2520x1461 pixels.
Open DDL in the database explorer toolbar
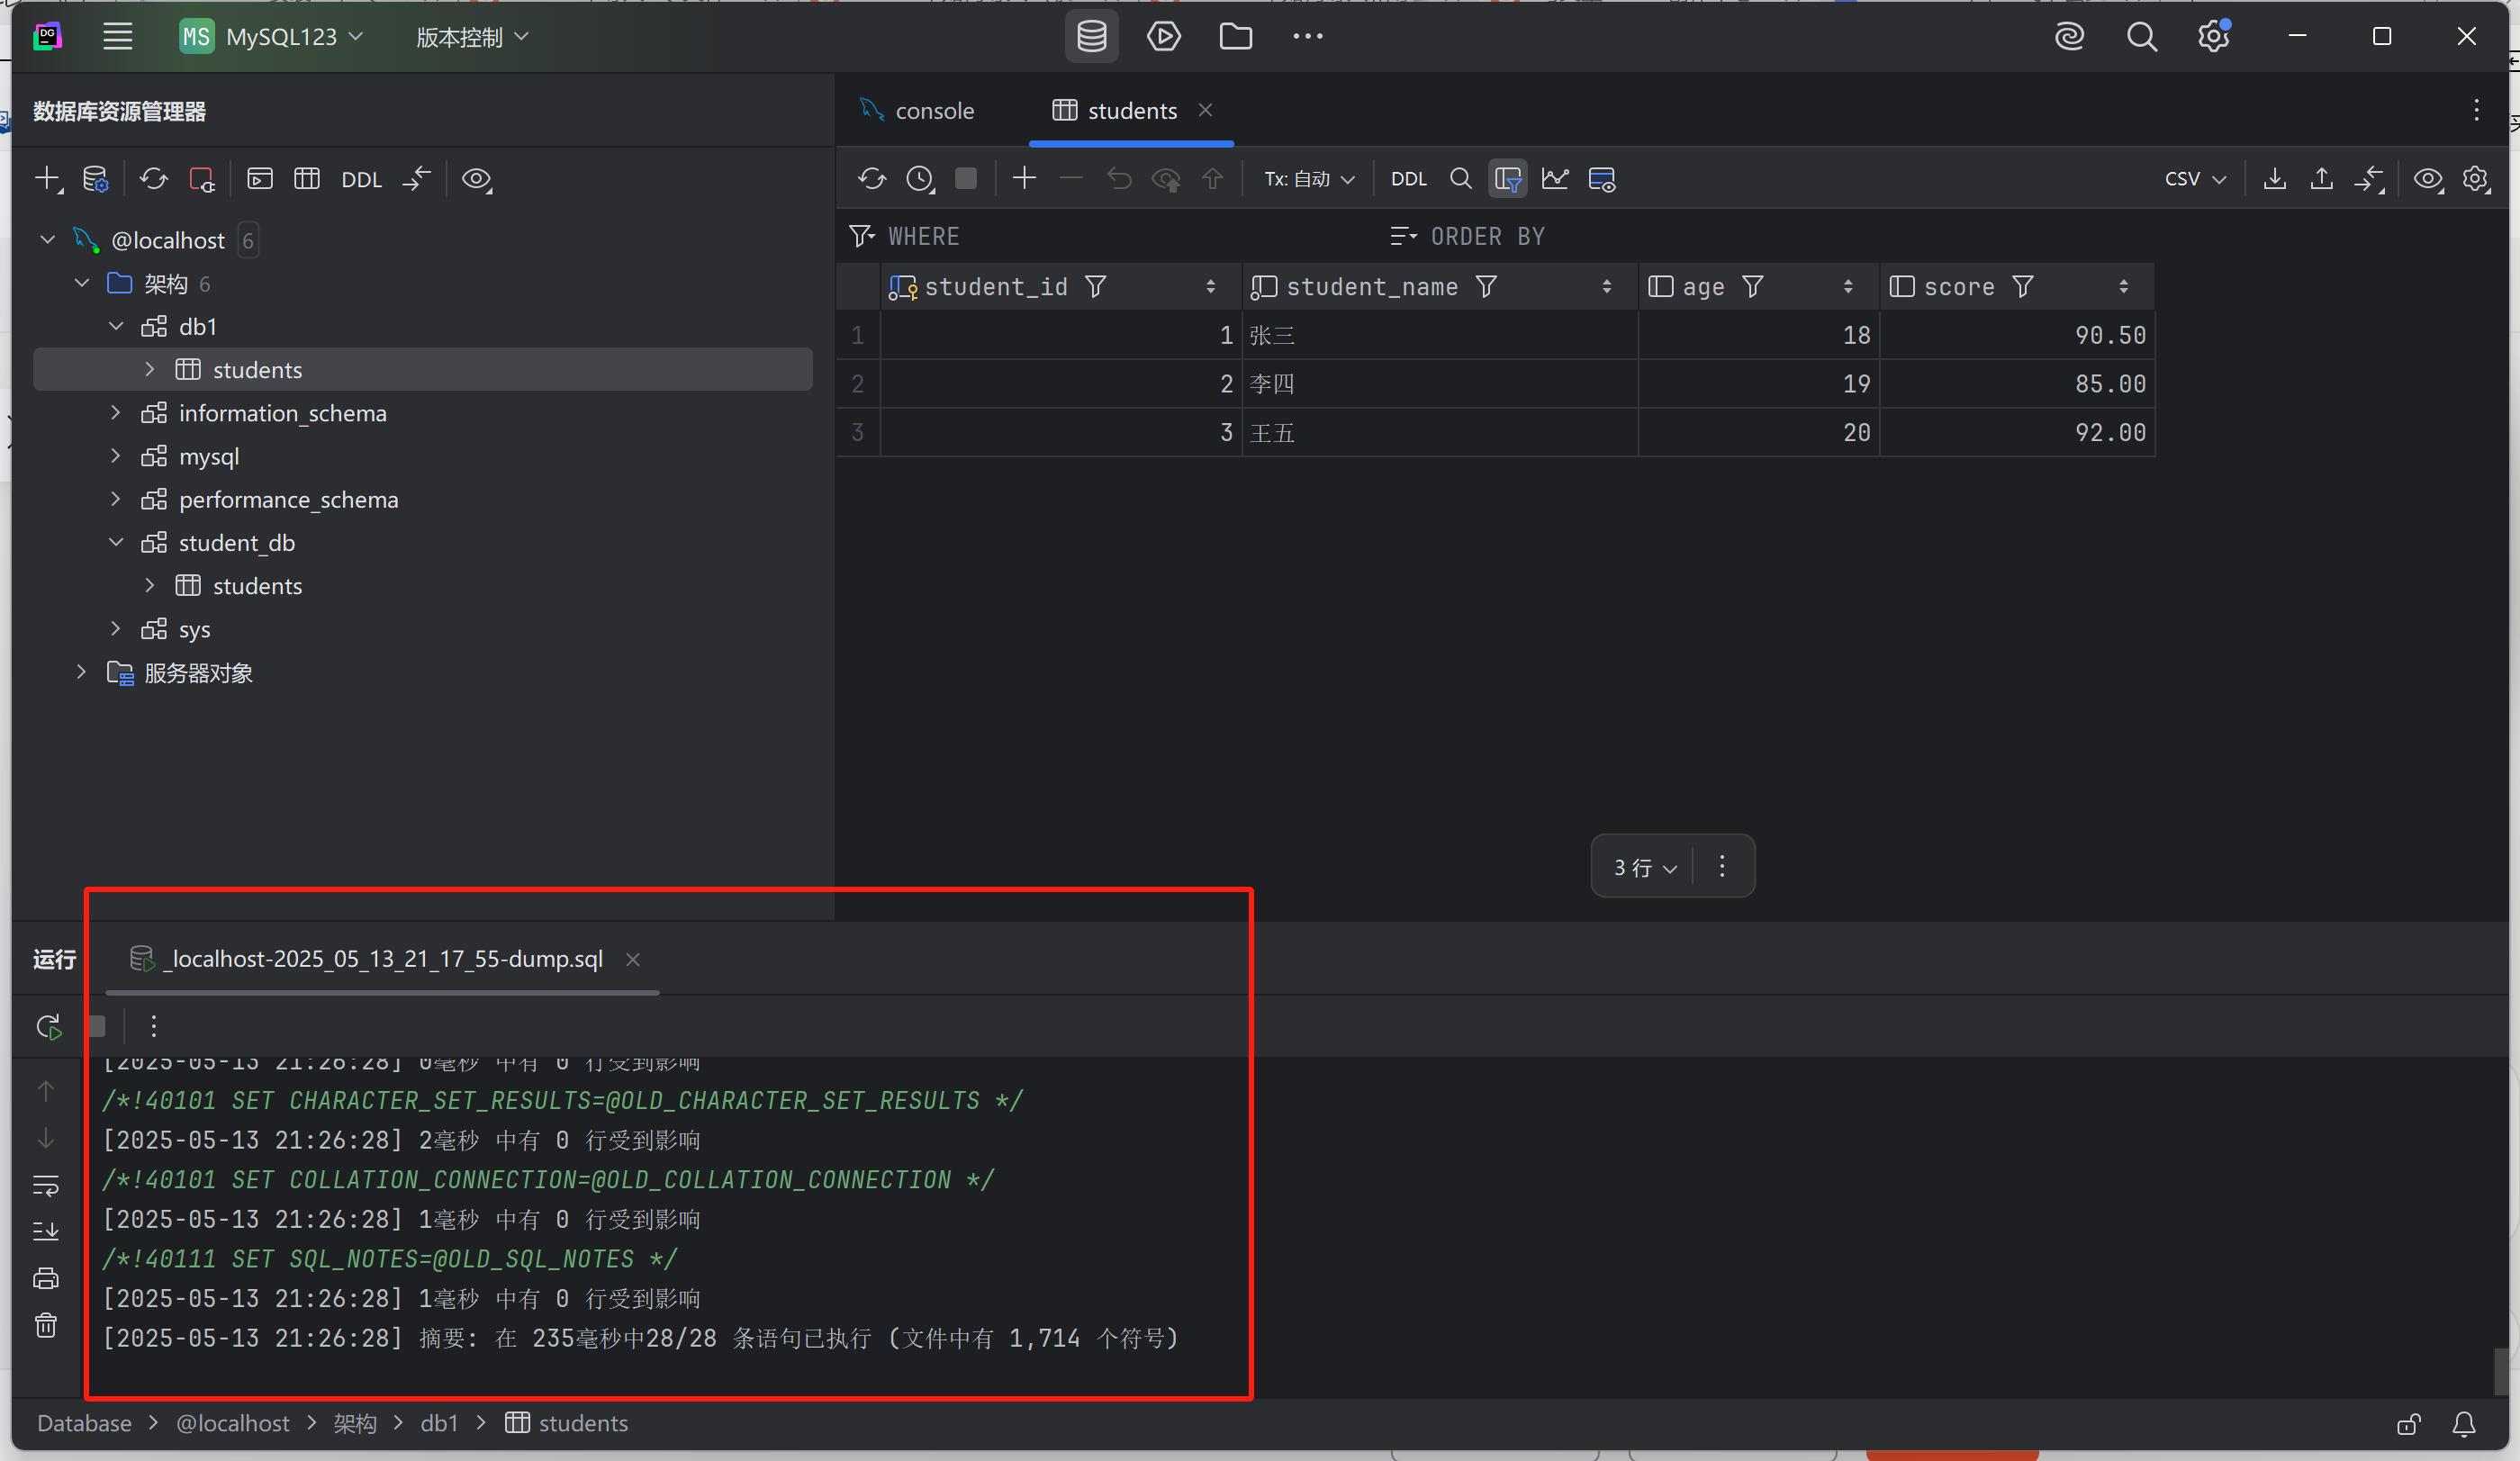point(361,180)
